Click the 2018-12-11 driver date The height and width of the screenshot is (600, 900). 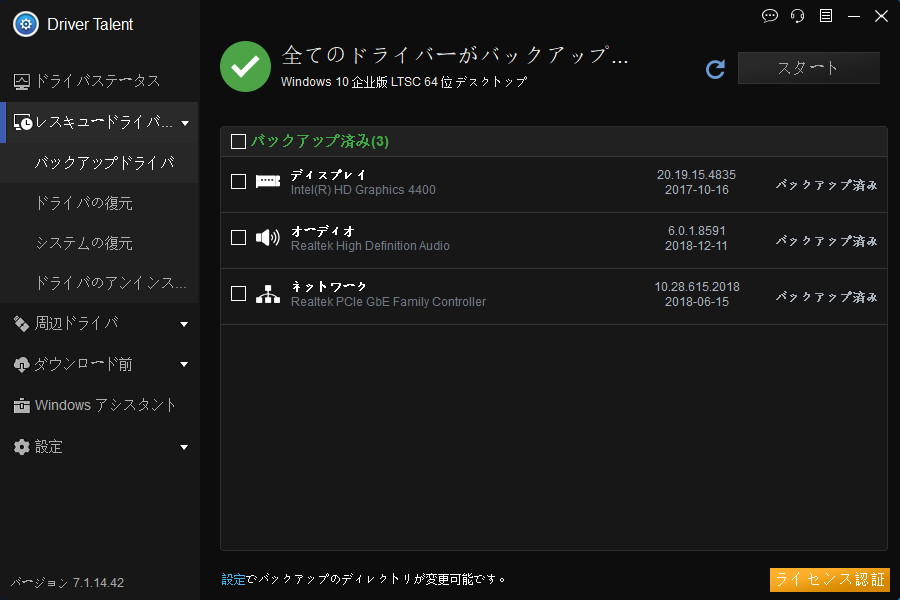click(x=696, y=246)
